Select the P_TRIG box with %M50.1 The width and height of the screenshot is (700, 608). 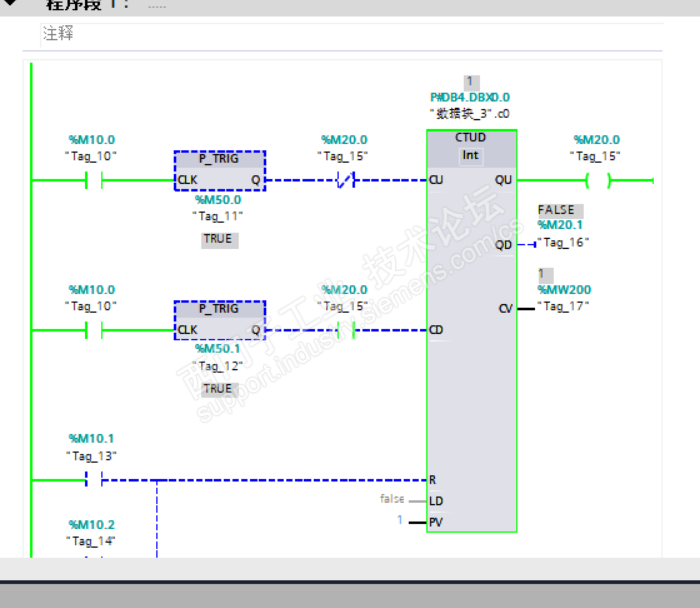[x=220, y=321]
